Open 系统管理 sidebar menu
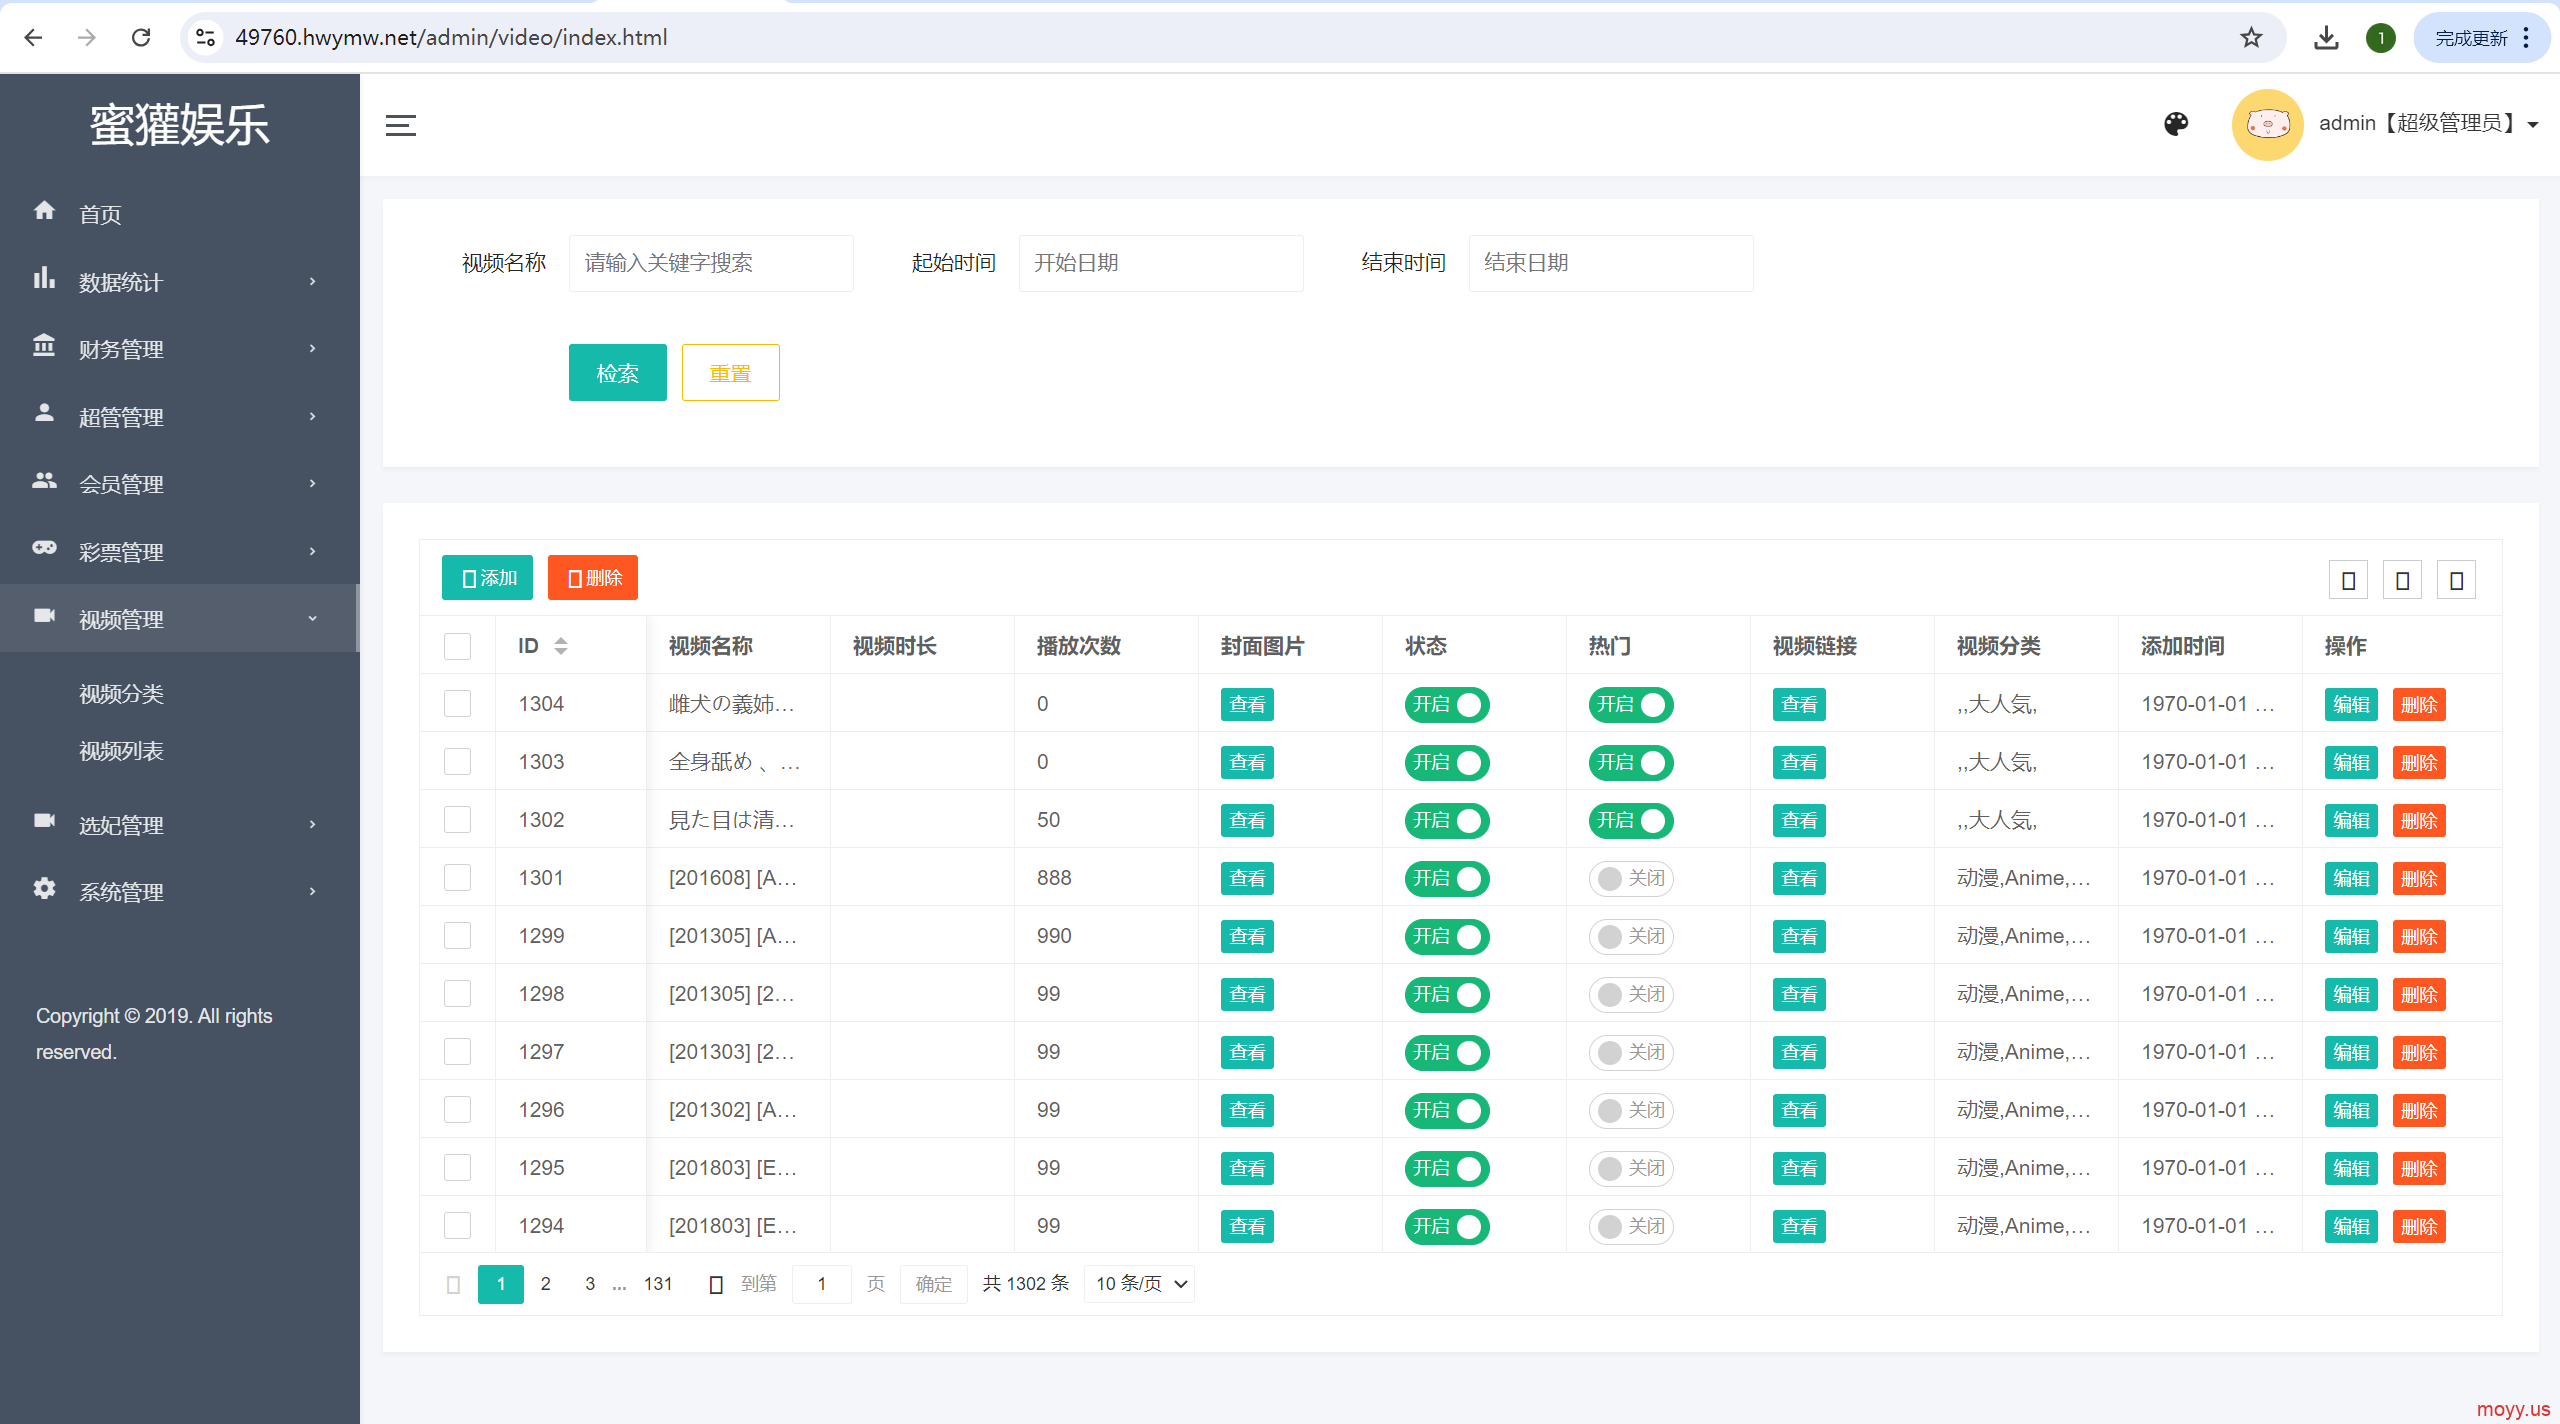 (180, 892)
